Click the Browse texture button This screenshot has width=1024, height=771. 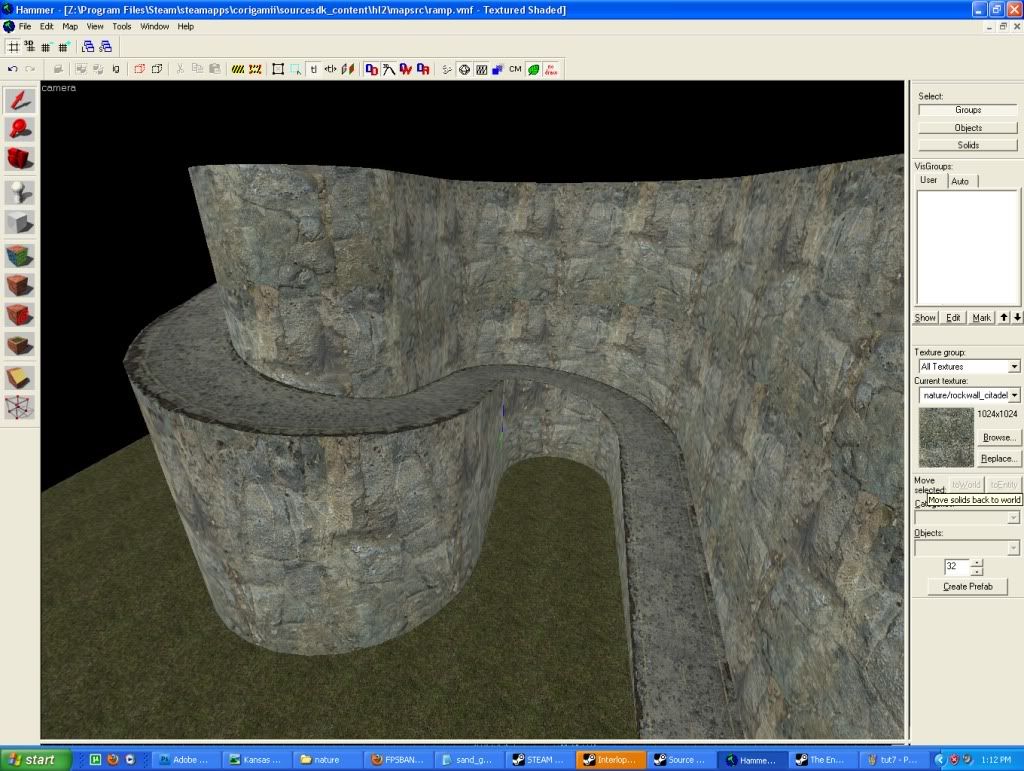tap(999, 438)
